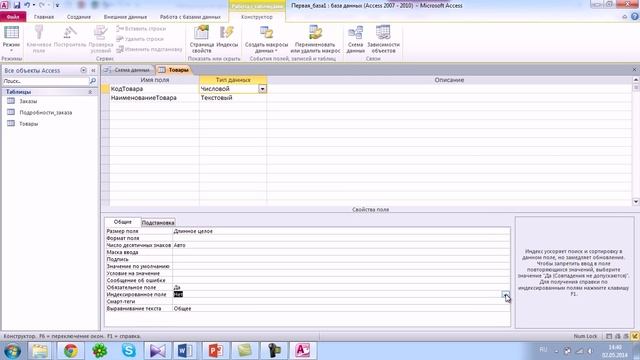Toggle the Ключевое поле primary key
The image size is (640, 360).
39,39
